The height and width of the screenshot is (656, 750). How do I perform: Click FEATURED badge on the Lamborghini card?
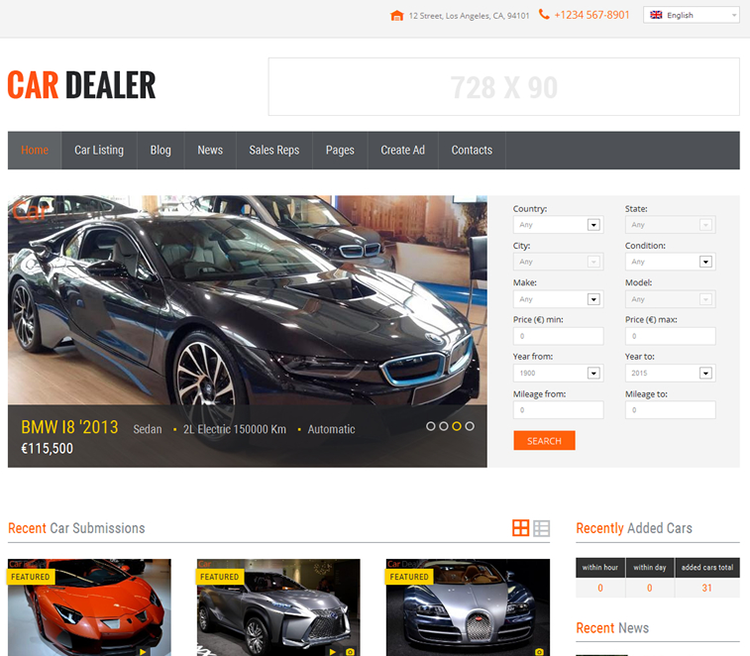[31, 577]
